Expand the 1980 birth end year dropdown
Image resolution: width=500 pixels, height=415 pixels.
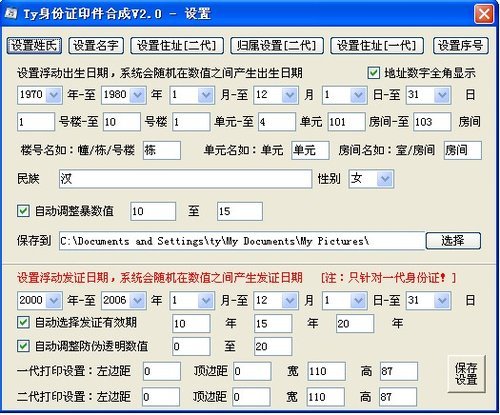tap(138, 95)
